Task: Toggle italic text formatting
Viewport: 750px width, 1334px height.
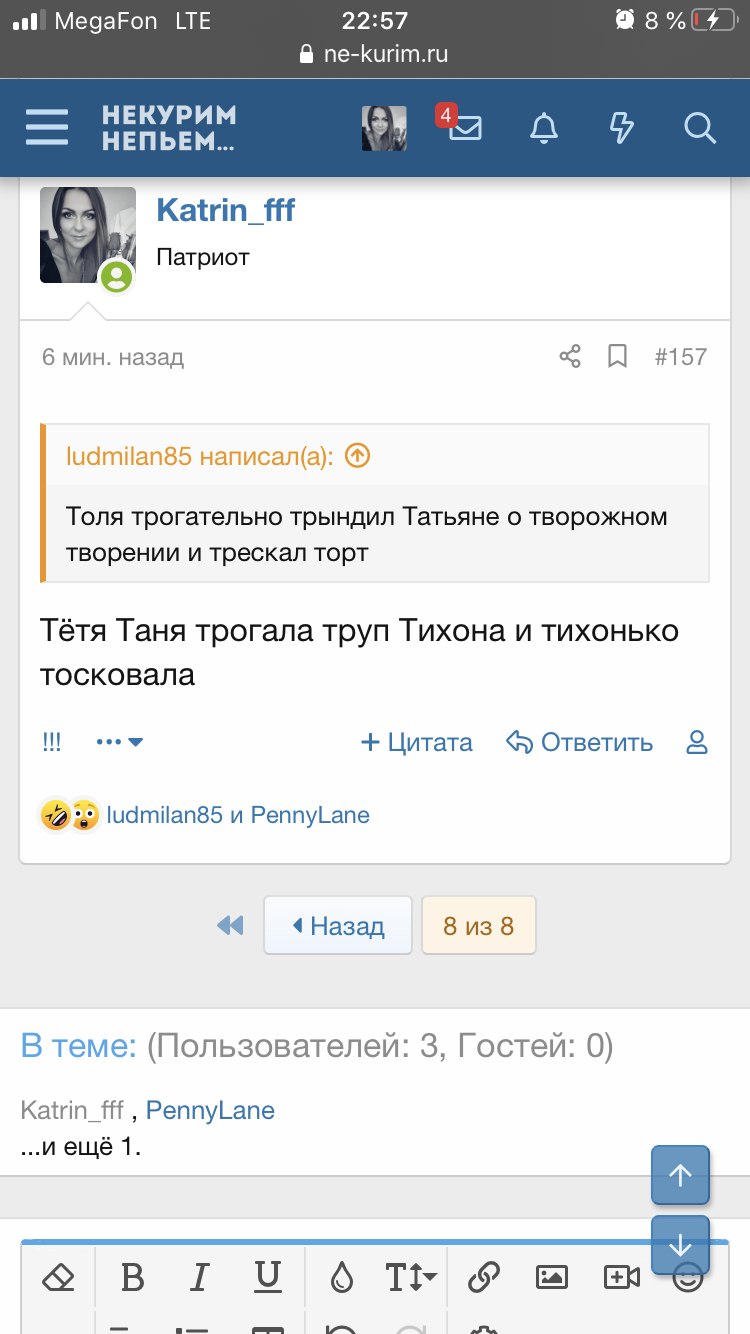Action: pos(200,1277)
